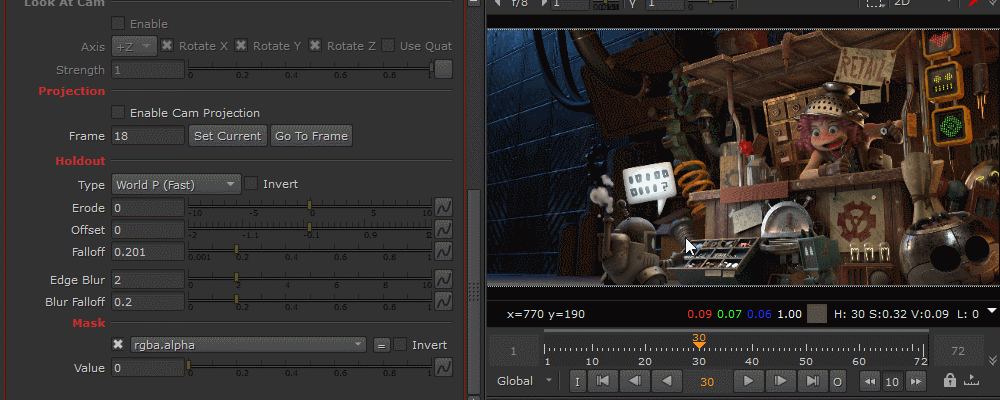The image size is (1000, 400).
Task: Skip back ten frames
Action: click(x=870, y=381)
